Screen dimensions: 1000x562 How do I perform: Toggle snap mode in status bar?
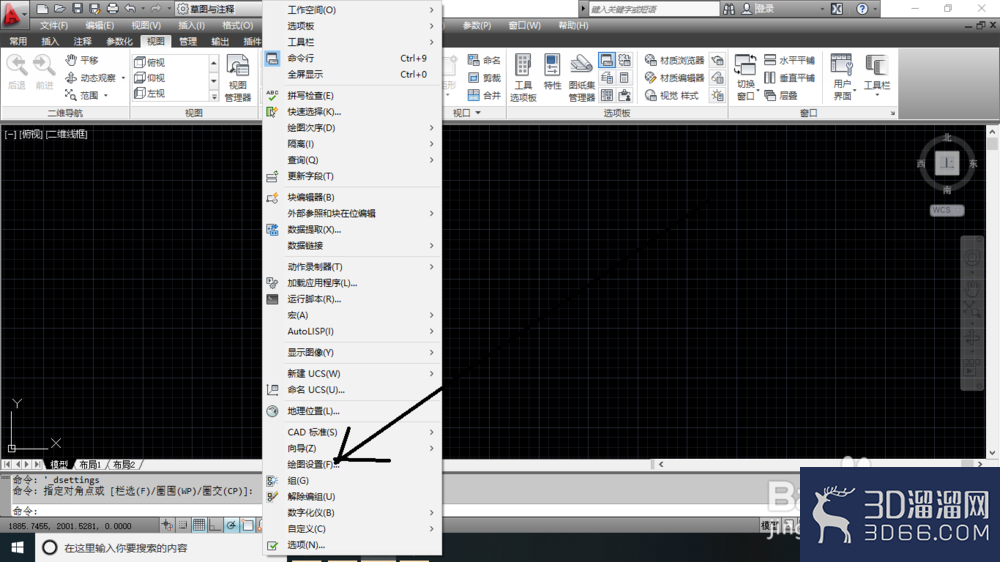[x=183, y=526]
